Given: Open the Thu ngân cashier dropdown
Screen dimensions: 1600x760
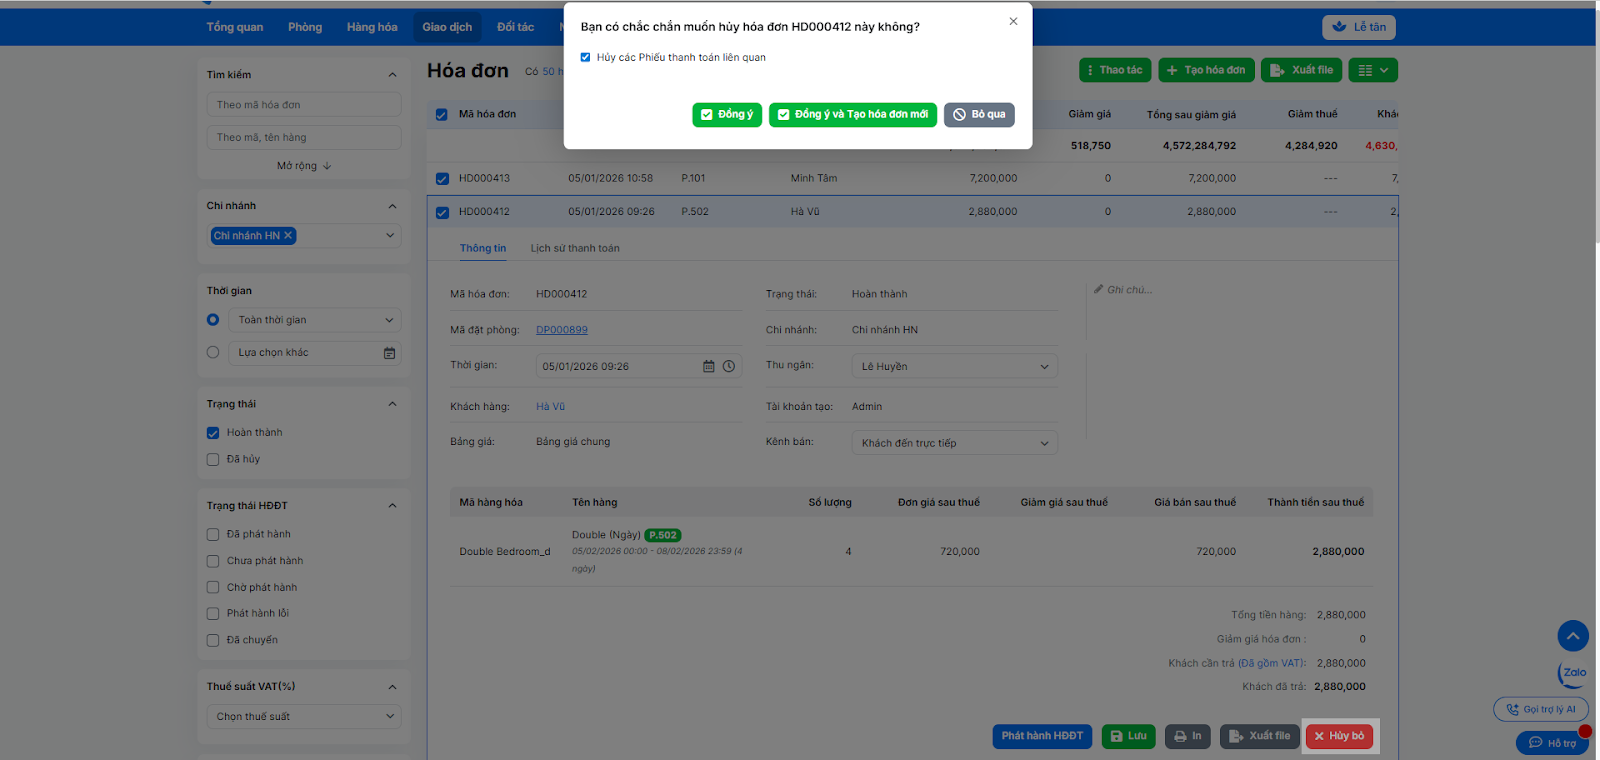Looking at the screenshot, I should [x=954, y=366].
